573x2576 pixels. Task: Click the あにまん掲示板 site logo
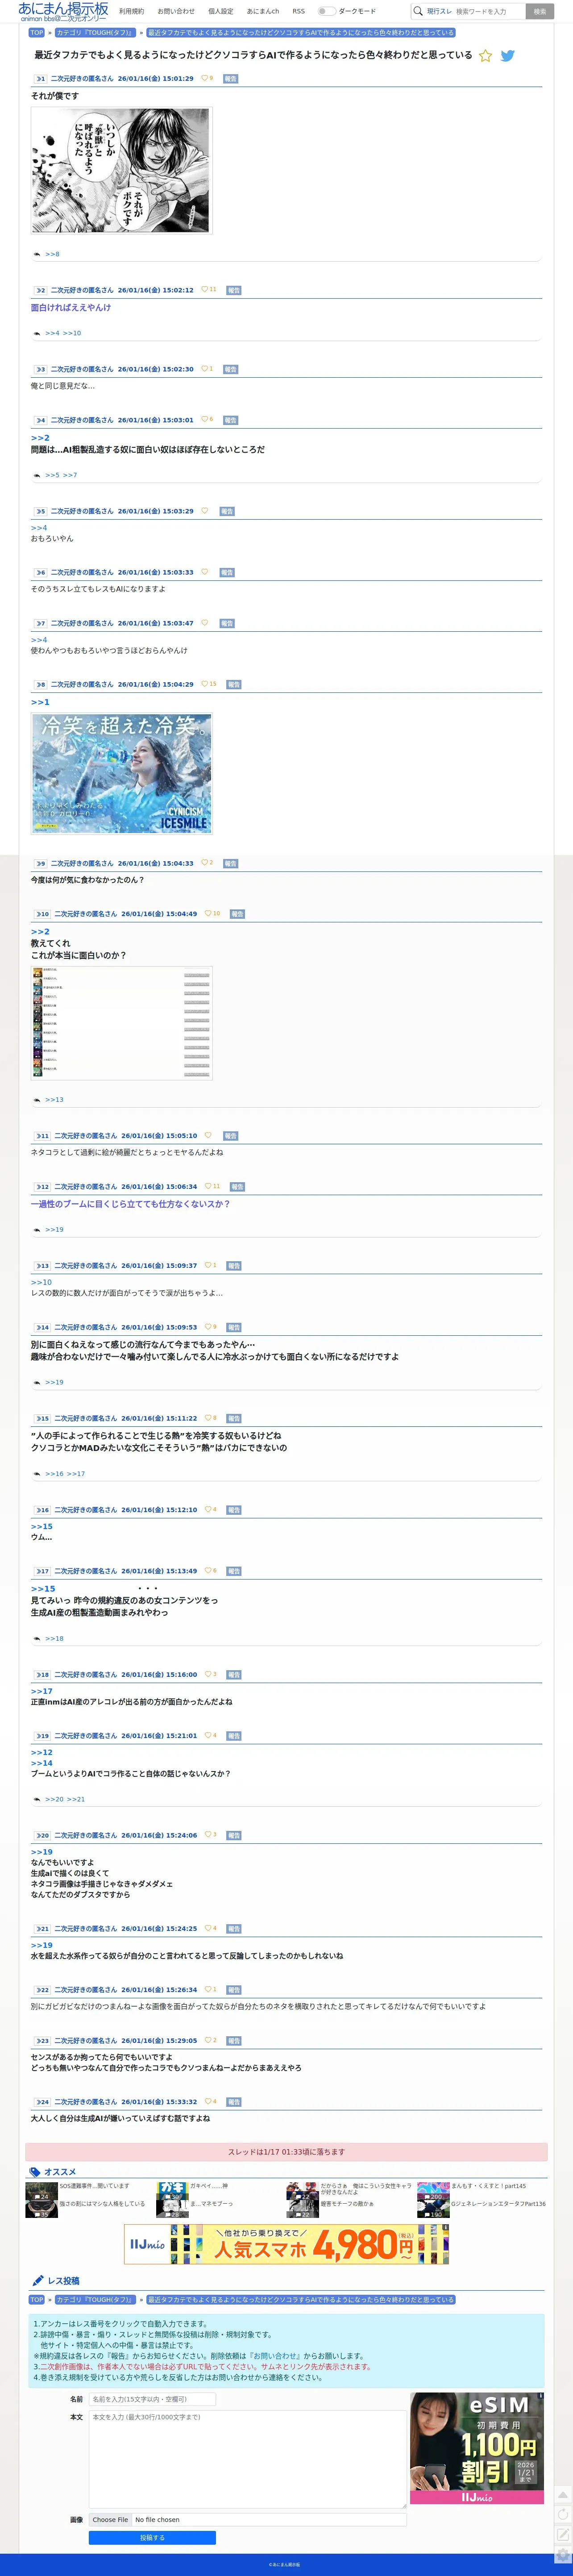pyautogui.click(x=63, y=11)
